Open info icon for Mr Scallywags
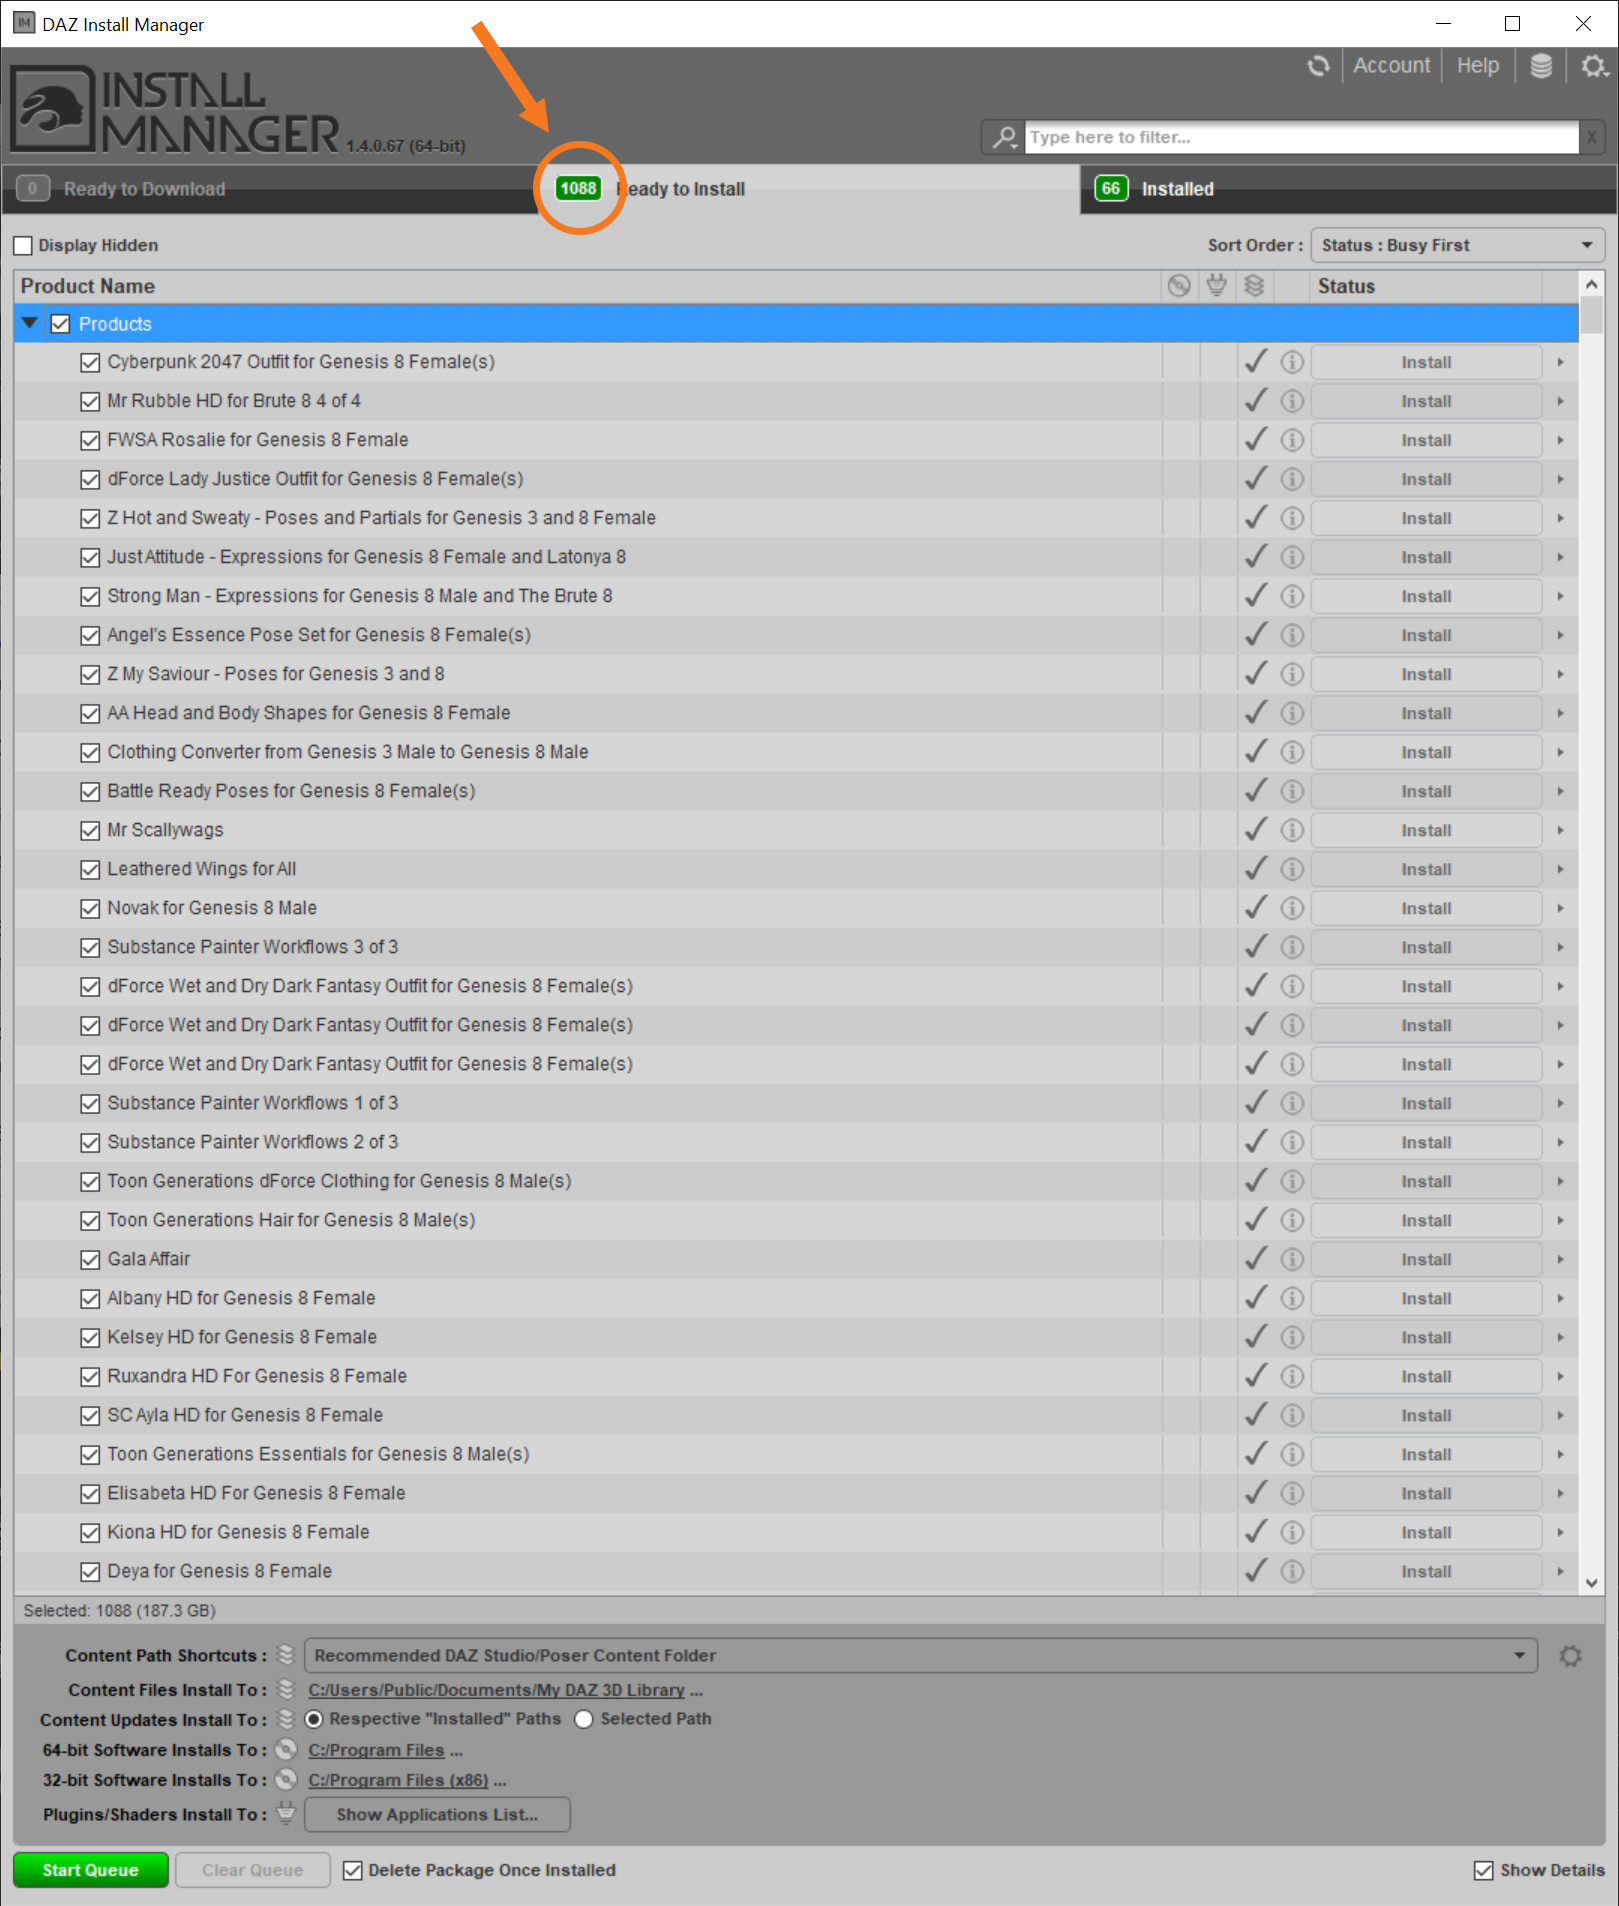This screenshot has width=1619, height=1906. pyautogui.click(x=1292, y=830)
